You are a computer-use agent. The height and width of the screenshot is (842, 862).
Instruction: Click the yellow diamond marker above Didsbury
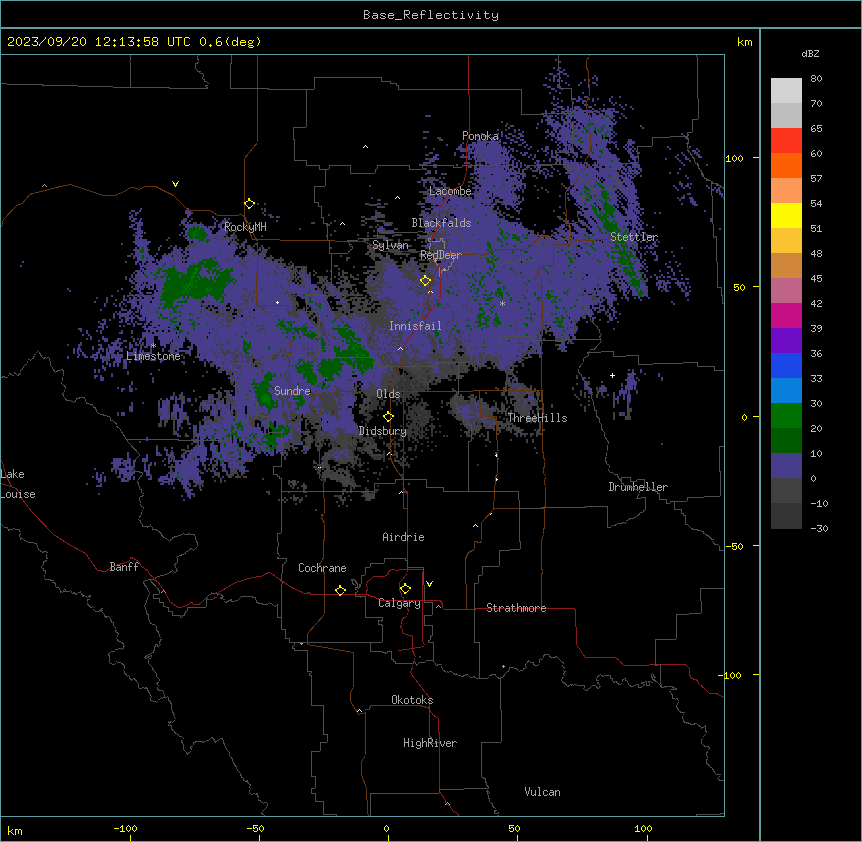[388, 416]
